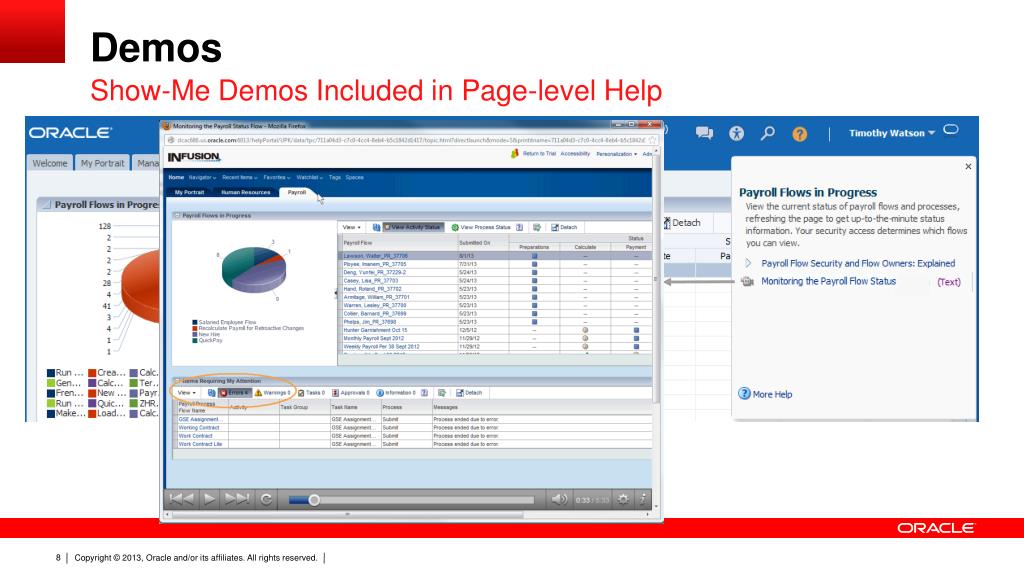Click the More Help link
The image size is (1024, 576).
pyautogui.click(x=772, y=394)
